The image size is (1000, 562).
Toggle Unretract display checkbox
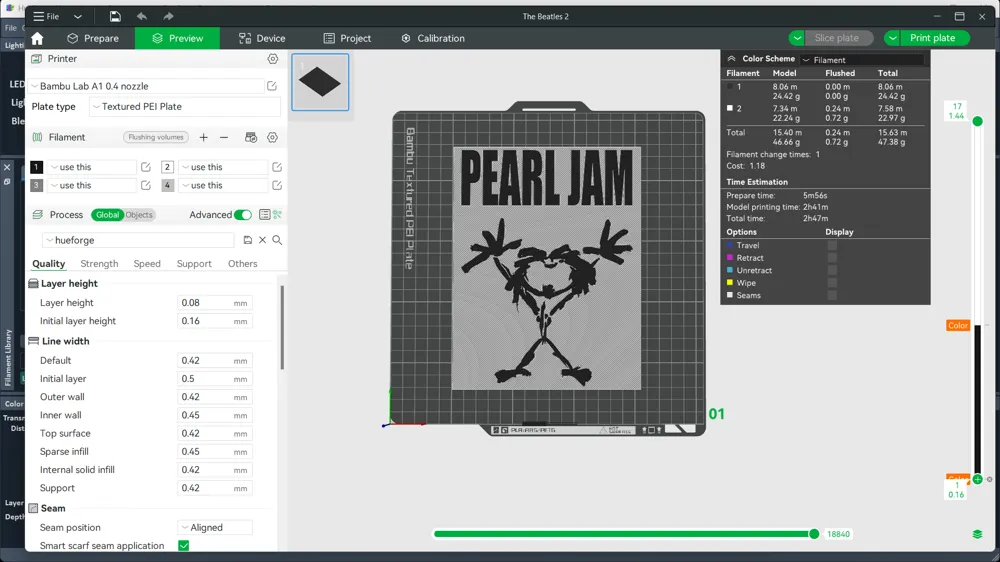click(832, 270)
